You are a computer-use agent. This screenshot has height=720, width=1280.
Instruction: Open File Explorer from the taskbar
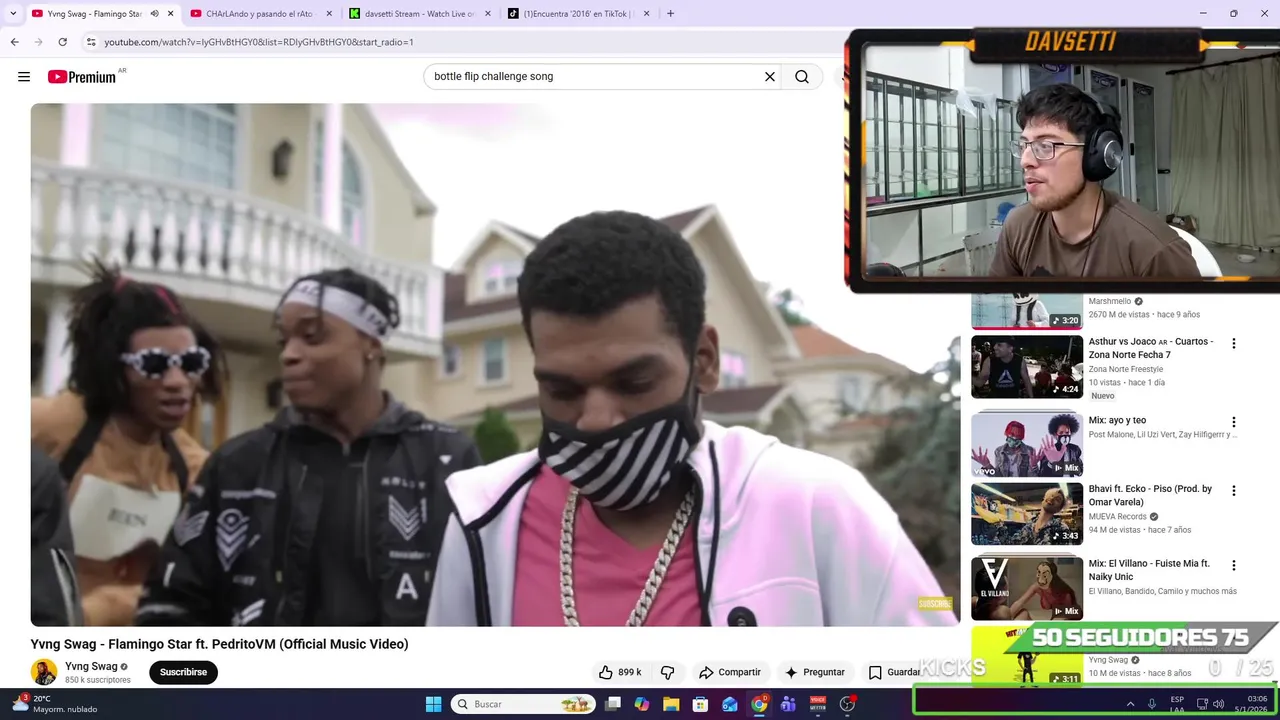tap(671, 704)
